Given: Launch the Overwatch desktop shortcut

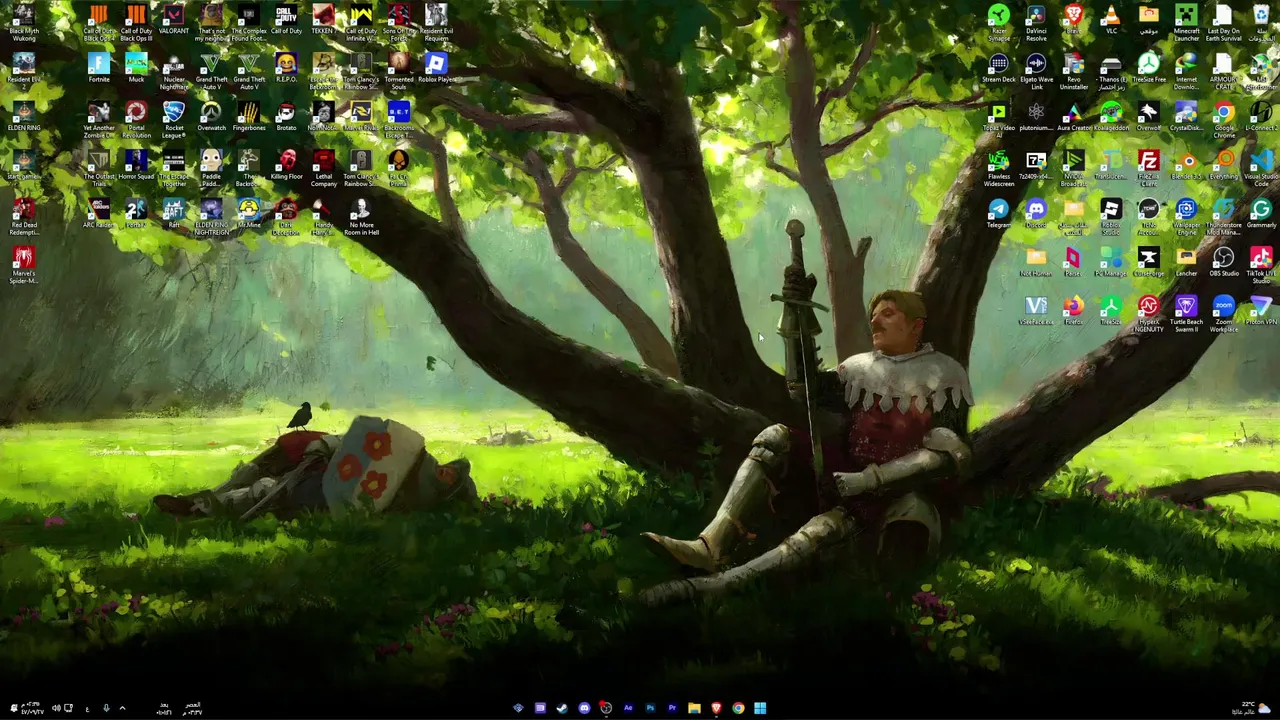Looking at the screenshot, I should pos(211,117).
